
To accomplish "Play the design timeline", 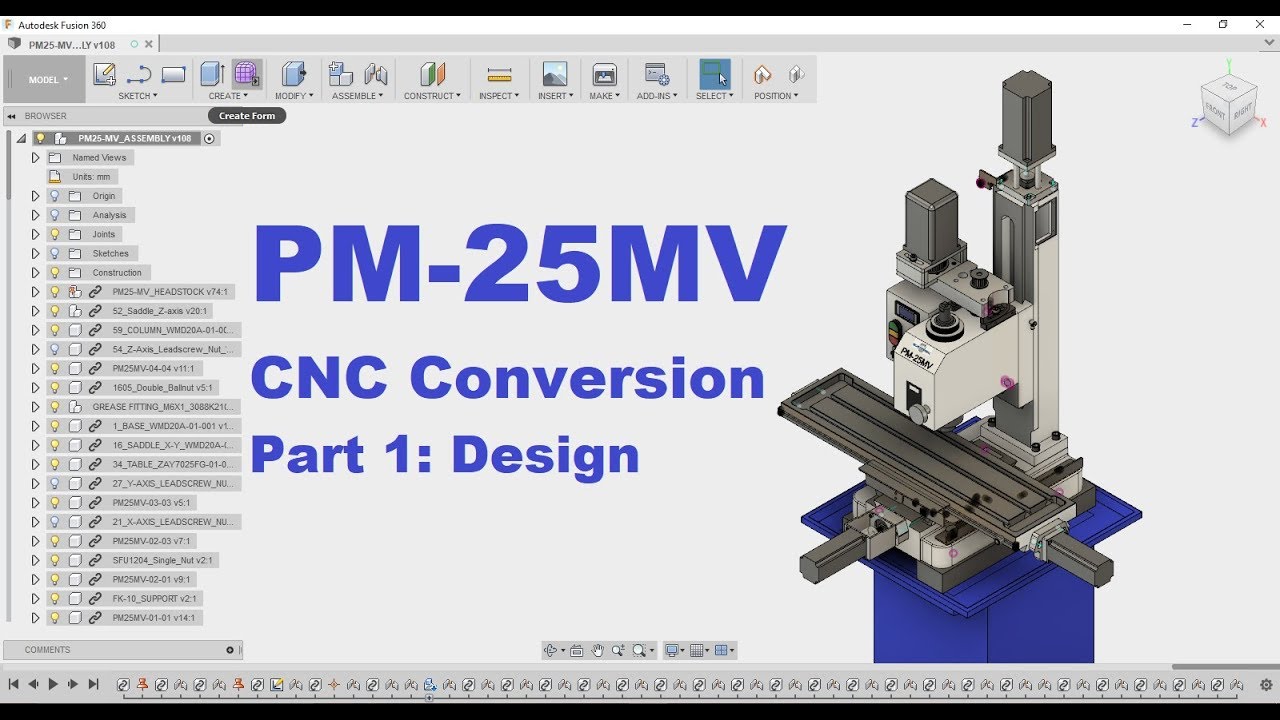I will click(x=53, y=685).
